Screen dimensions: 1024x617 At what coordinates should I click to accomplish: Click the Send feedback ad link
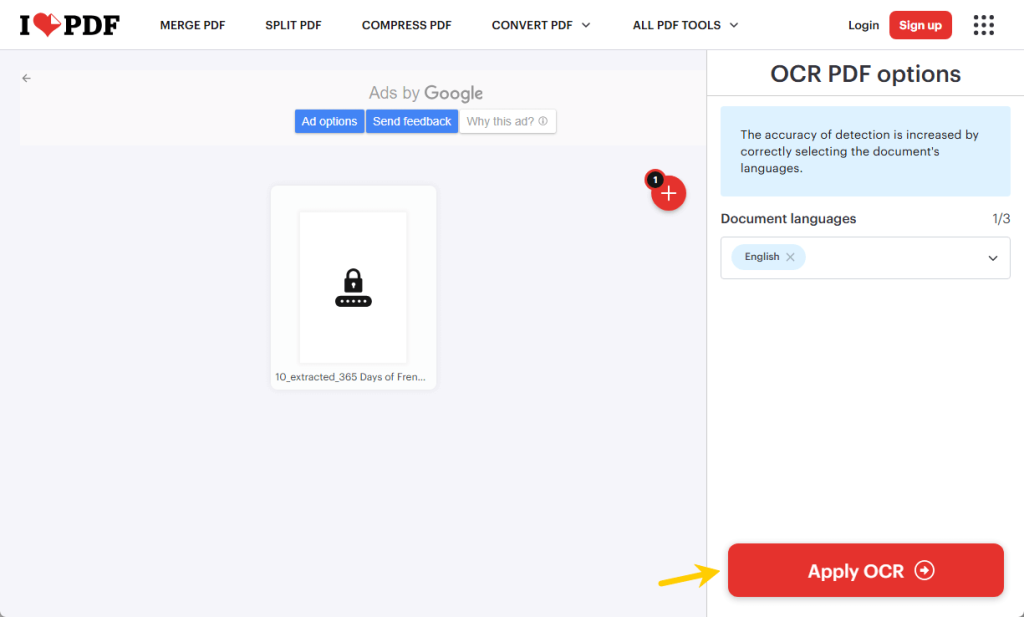click(x=411, y=121)
